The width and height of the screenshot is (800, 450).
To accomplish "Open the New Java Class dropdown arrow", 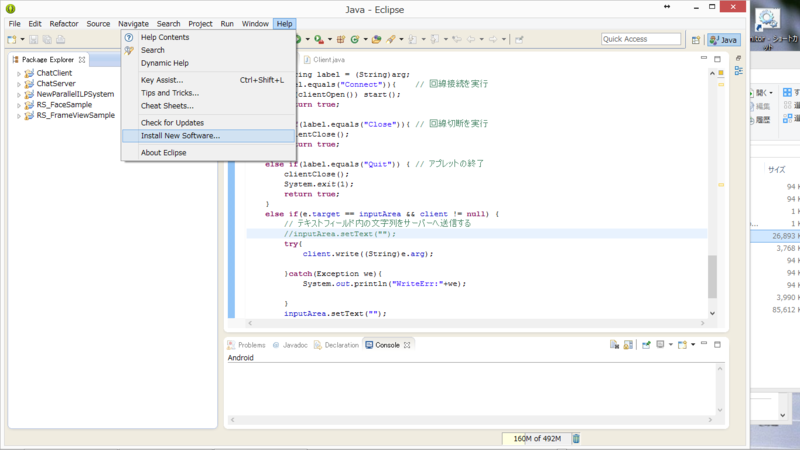I will tap(365, 39).
